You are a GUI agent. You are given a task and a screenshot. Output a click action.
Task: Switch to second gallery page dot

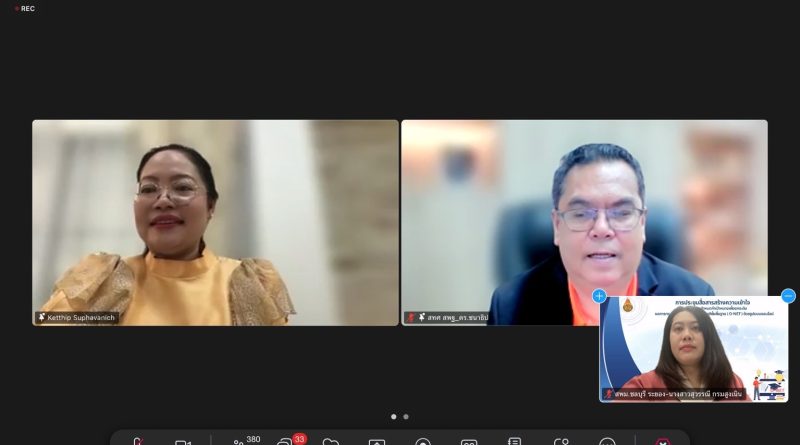[x=406, y=416]
